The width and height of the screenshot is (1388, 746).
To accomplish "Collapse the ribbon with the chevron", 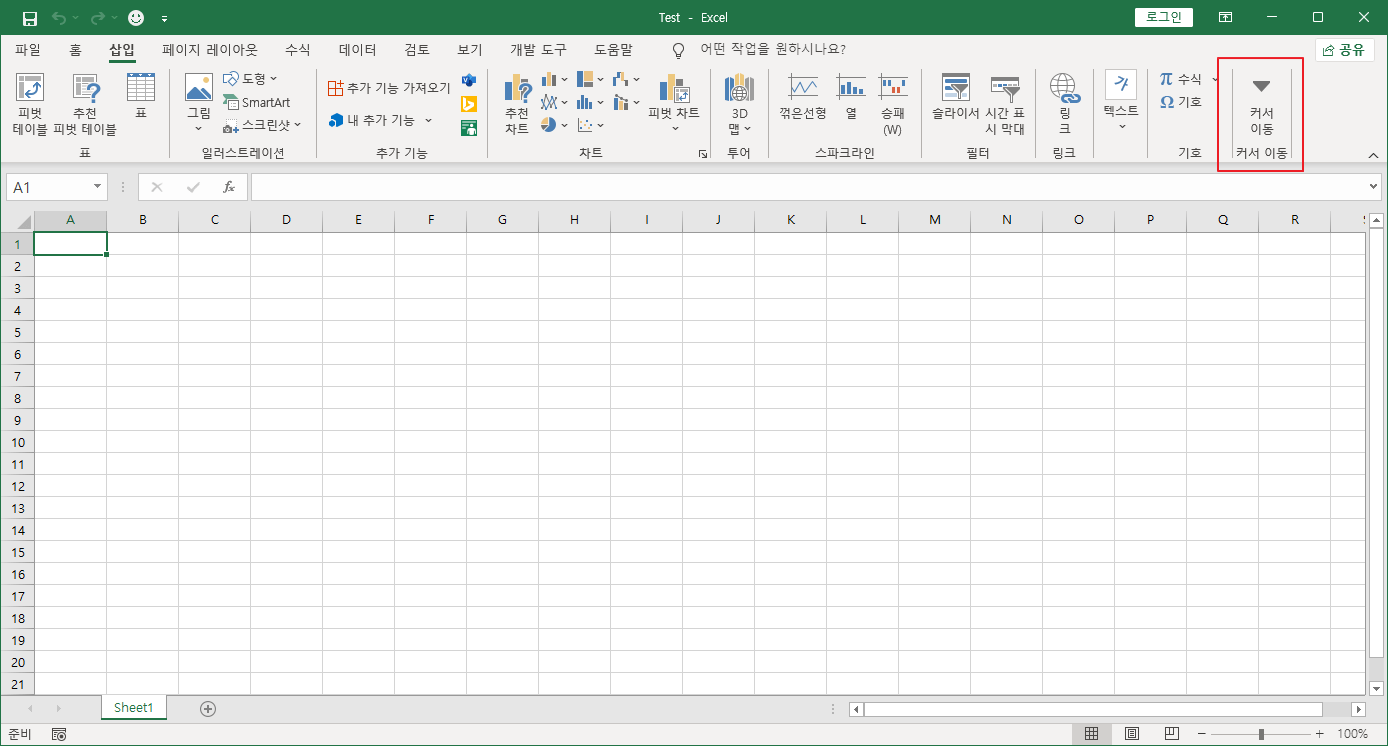I will [x=1373, y=155].
